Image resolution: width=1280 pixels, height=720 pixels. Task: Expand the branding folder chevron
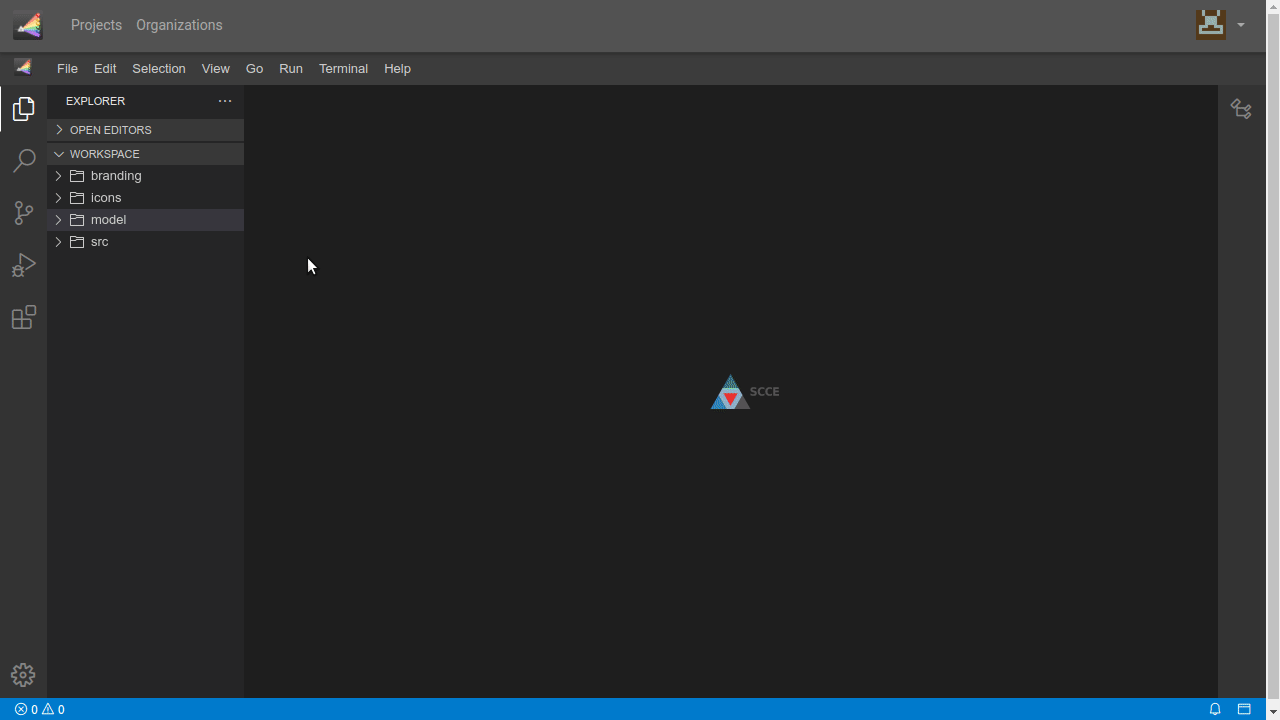59,176
